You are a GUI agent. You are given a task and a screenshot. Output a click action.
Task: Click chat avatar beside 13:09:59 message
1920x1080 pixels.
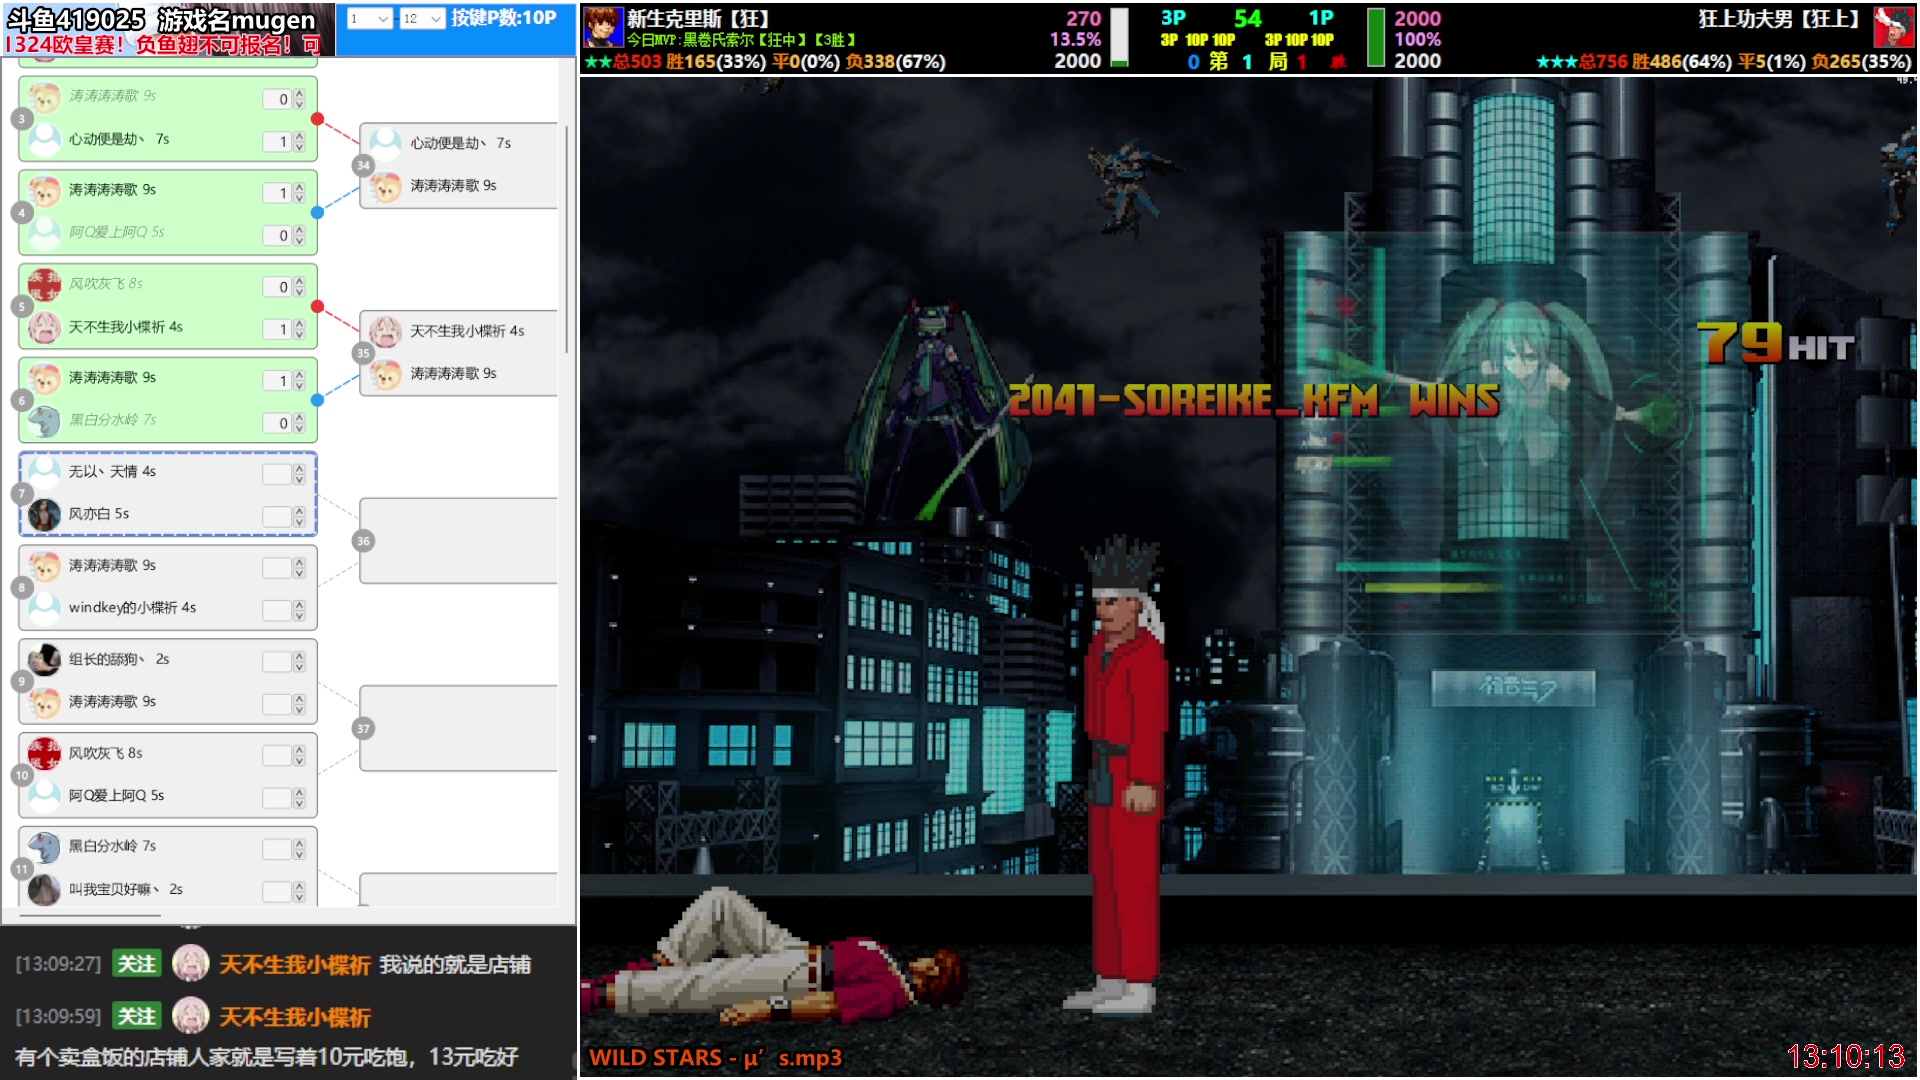(190, 1016)
